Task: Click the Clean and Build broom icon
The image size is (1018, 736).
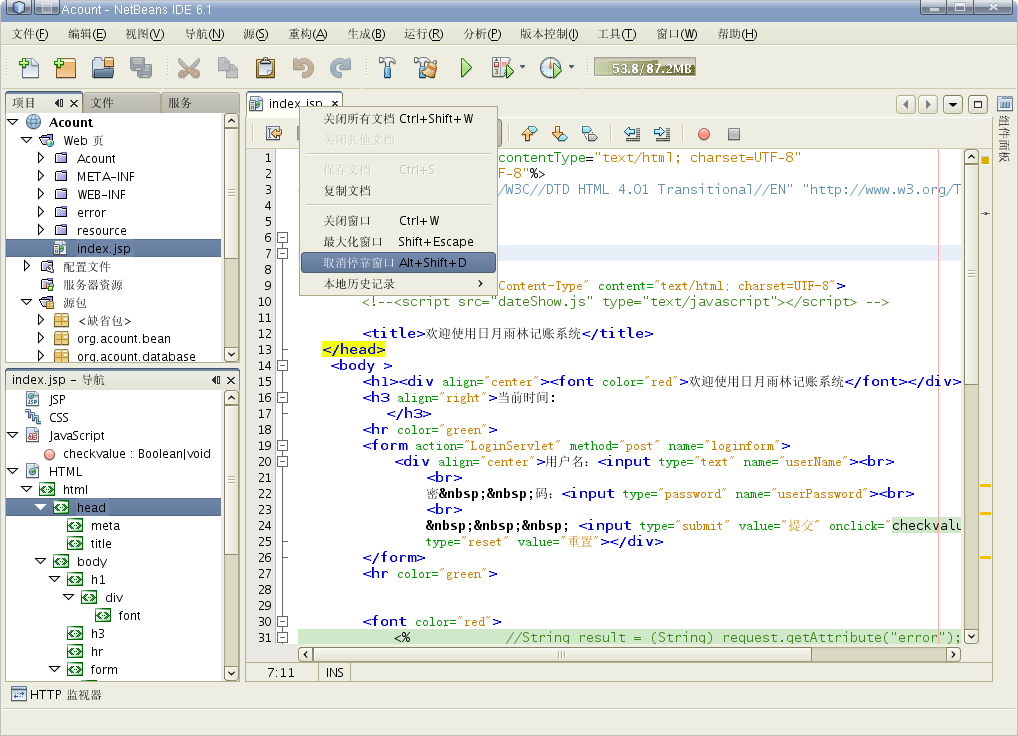Action: (x=426, y=67)
